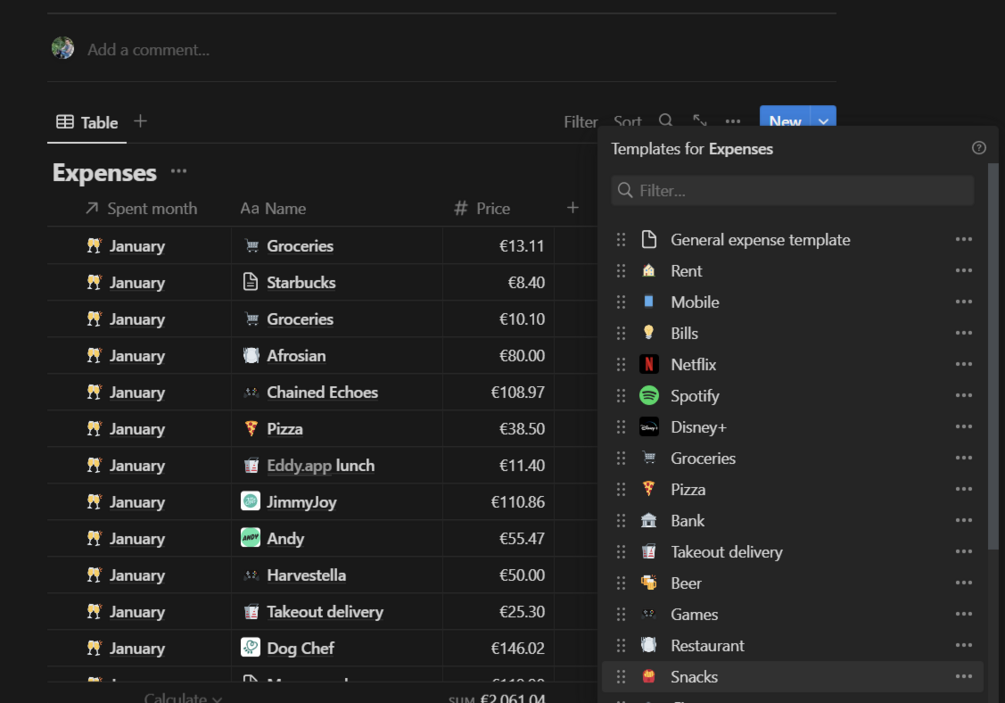
Task: Open the three-dot options in the database toolbar
Action: coord(733,121)
